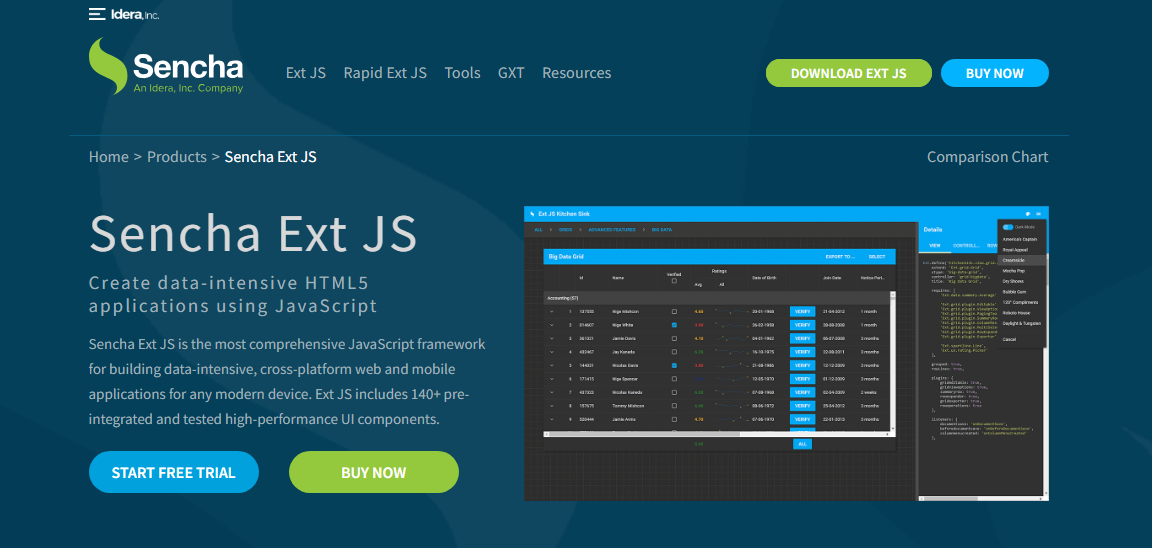Switch to the CONTROLL... tab in Details
The height and width of the screenshot is (548, 1152).
click(965, 245)
